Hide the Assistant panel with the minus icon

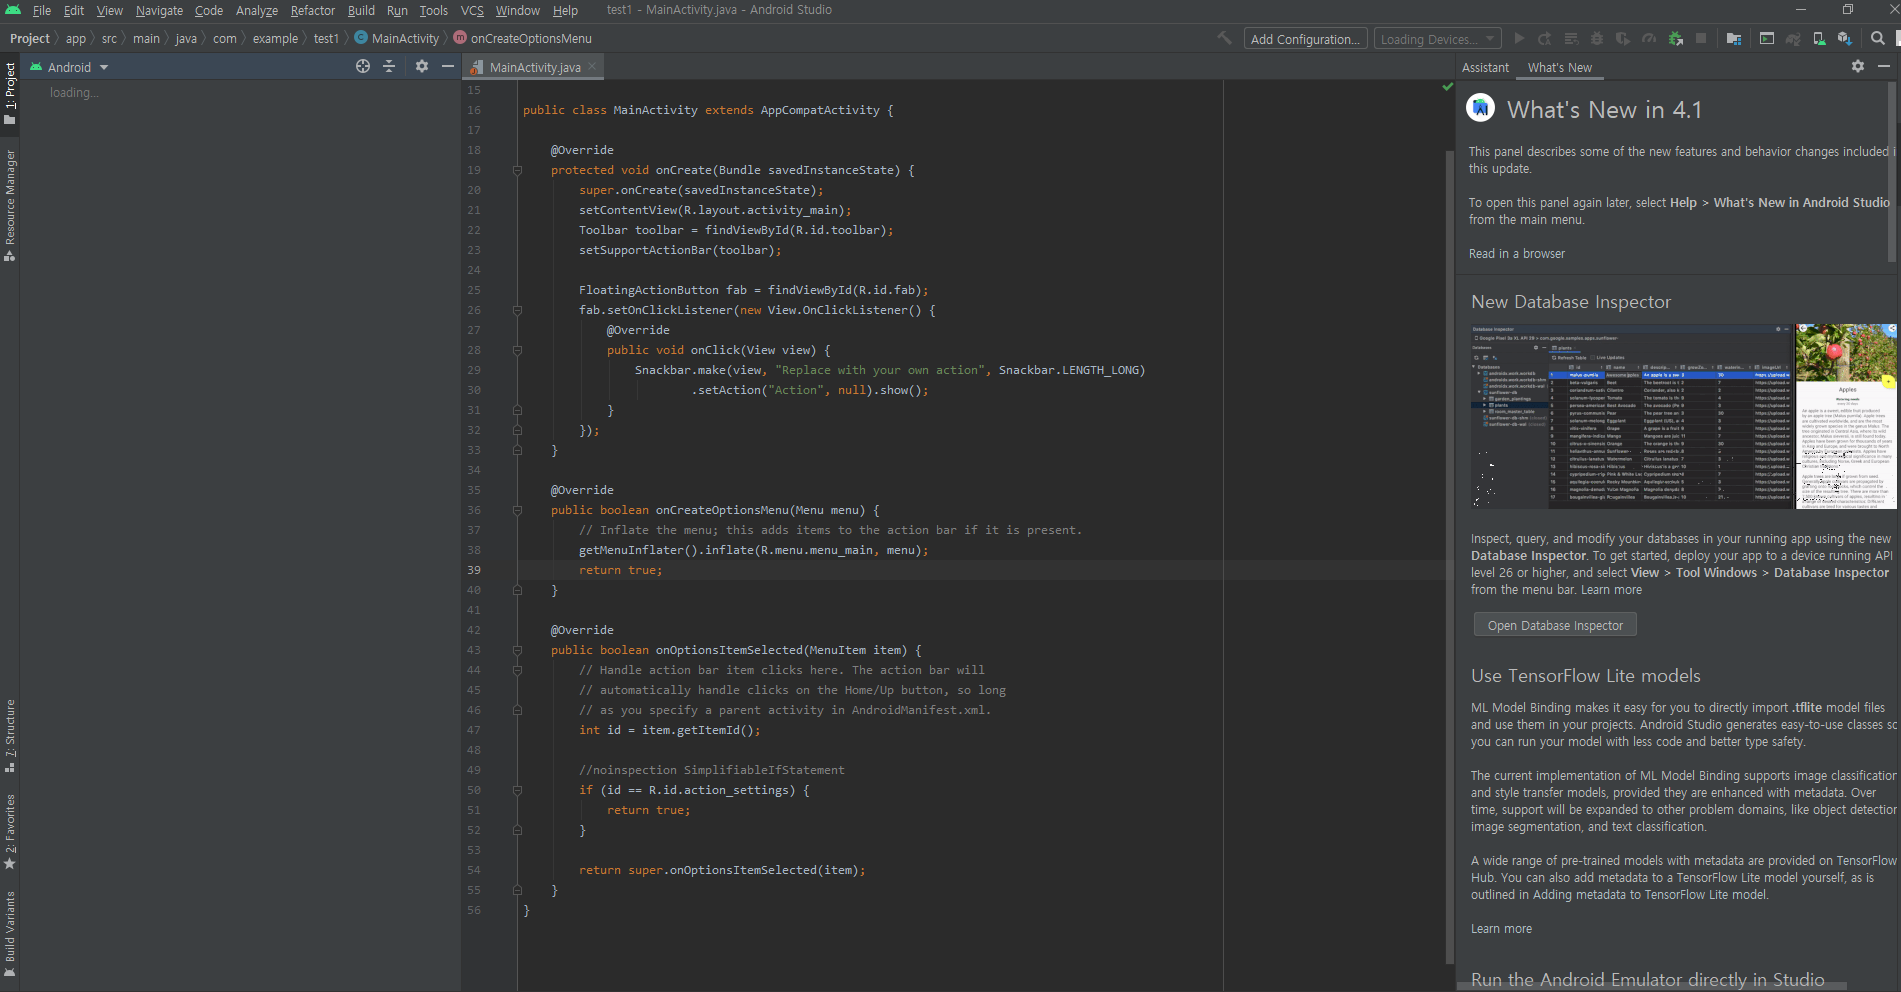coord(1884,66)
